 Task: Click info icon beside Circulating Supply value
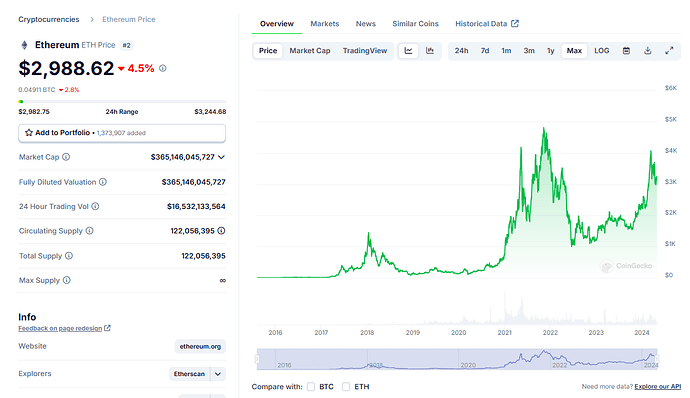coord(221,231)
